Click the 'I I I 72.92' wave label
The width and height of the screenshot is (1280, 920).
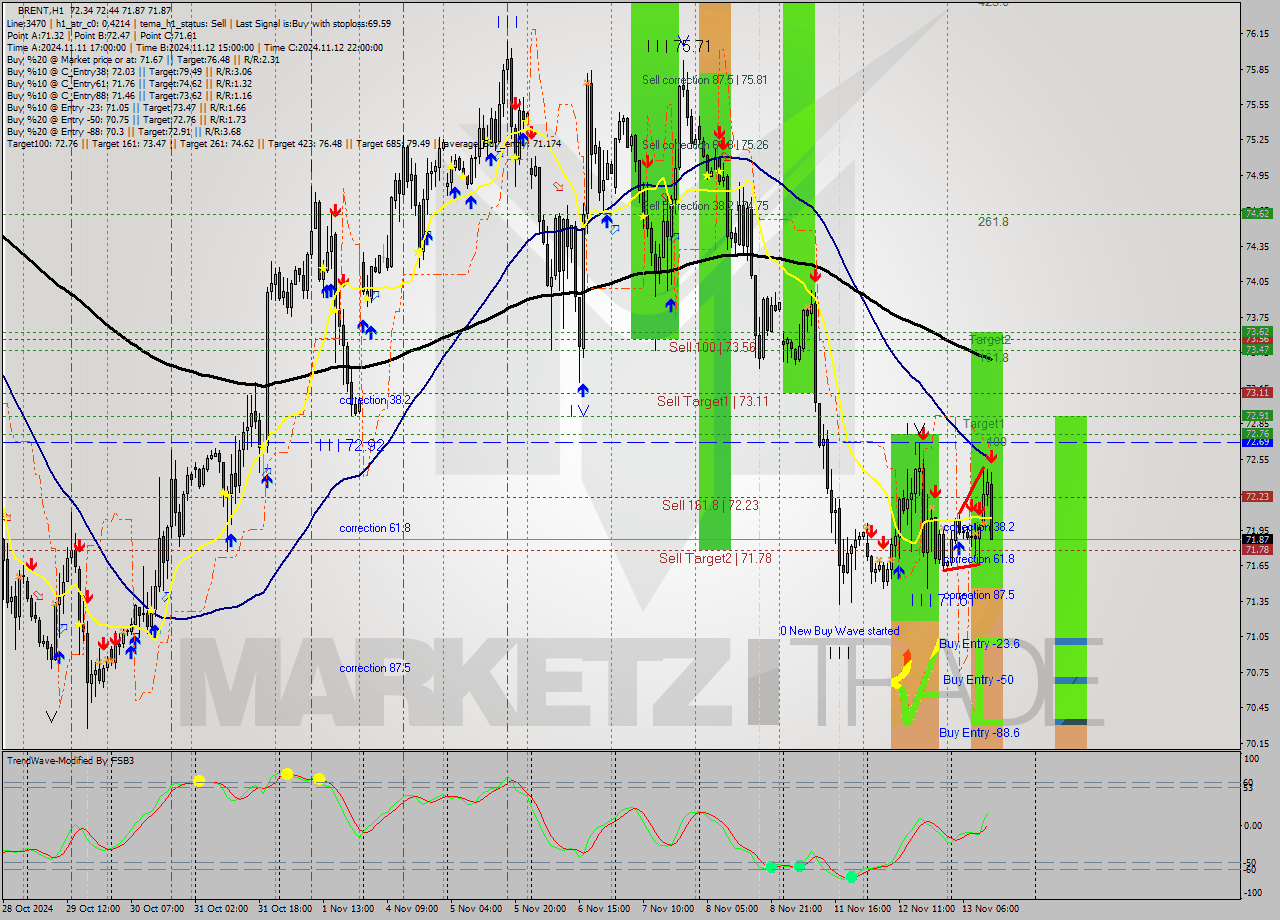351,445
